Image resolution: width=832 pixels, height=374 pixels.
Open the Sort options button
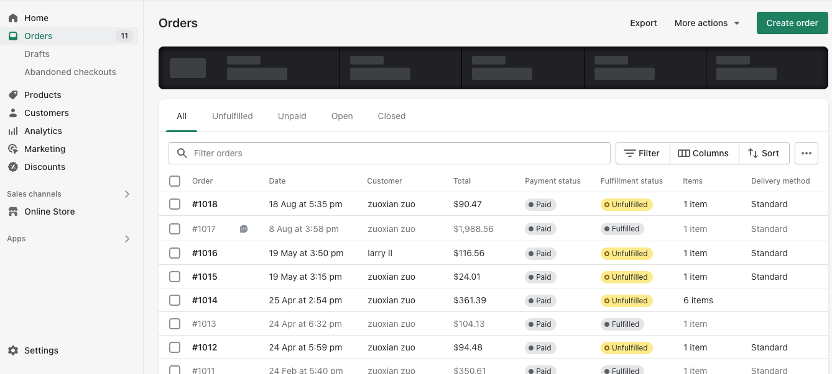(x=764, y=153)
